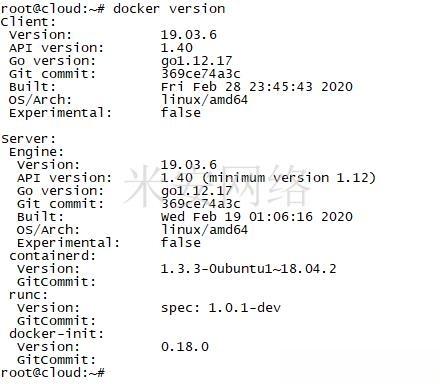The width and height of the screenshot is (440, 384).
Task: Click the Client API version 1.40
Action: coord(177,48)
